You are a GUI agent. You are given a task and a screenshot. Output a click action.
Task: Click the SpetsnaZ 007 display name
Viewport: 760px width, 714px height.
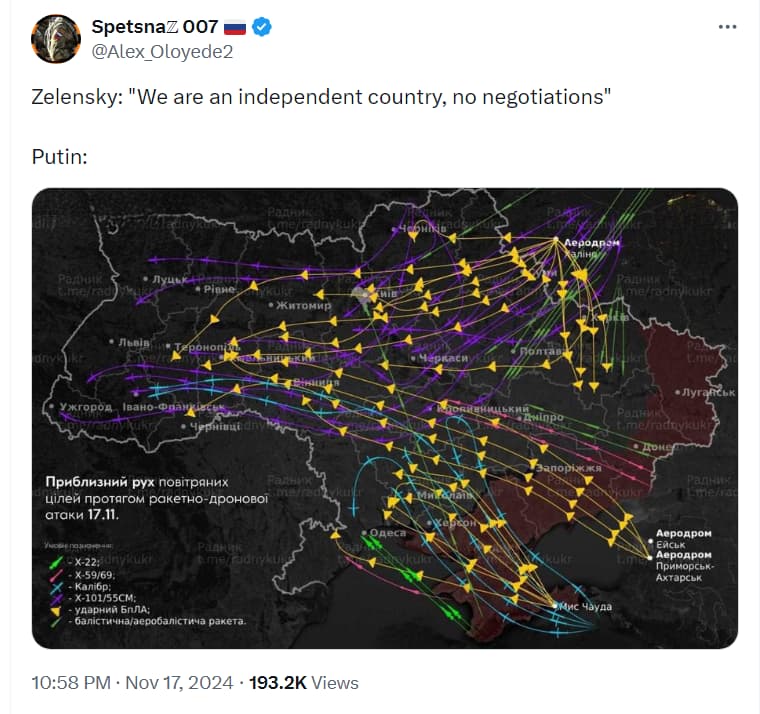(x=155, y=27)
